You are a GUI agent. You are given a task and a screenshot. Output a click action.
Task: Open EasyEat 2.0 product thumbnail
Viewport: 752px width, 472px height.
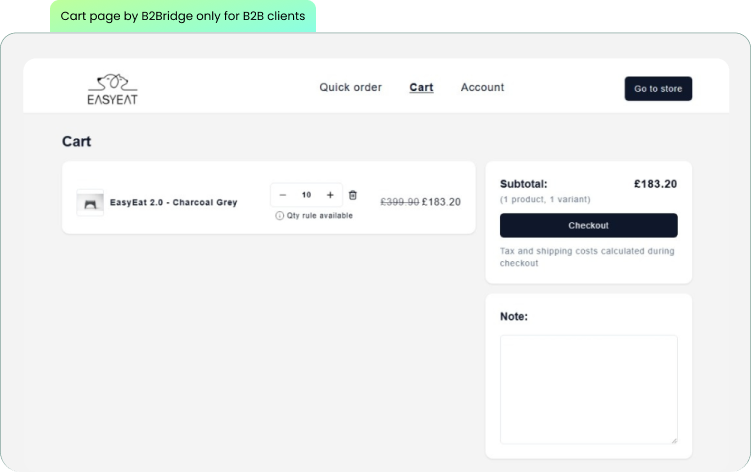(90, 202)
